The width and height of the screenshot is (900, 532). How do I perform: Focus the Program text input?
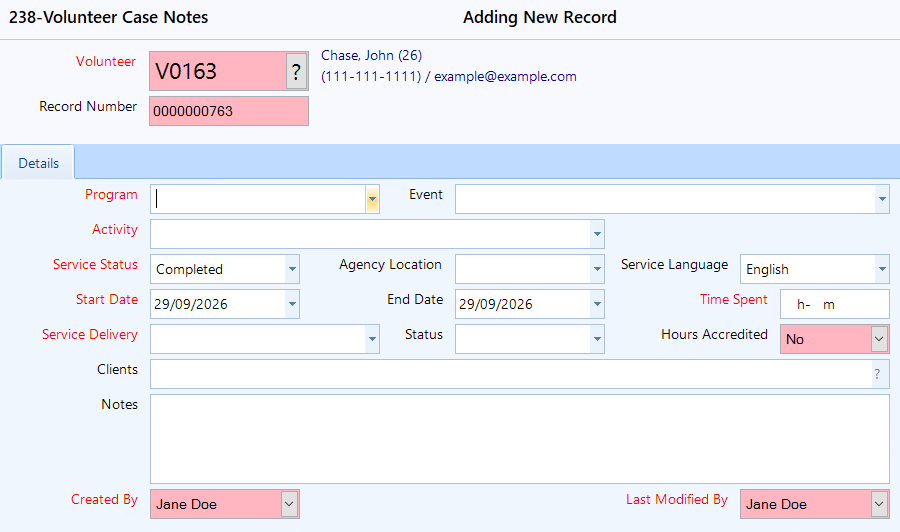[x=258, y=199]
